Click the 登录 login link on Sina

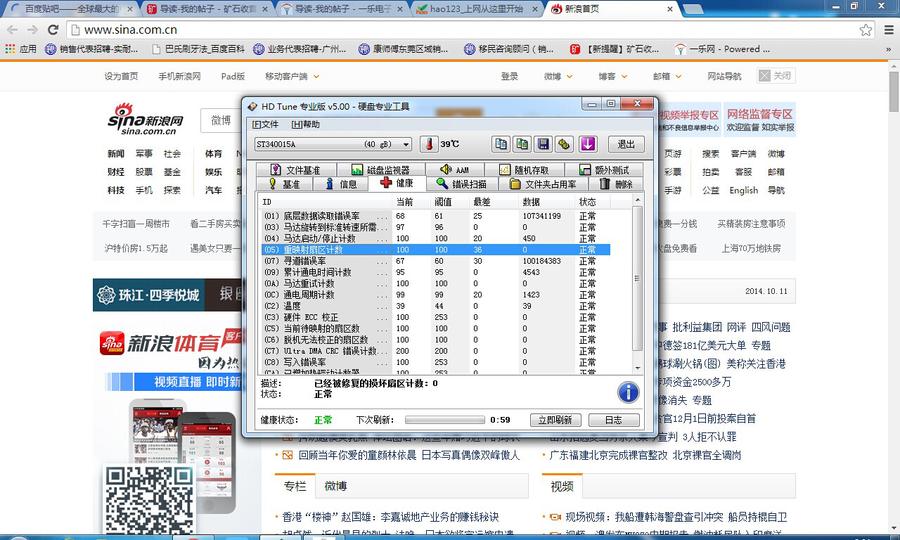point(509,76)
